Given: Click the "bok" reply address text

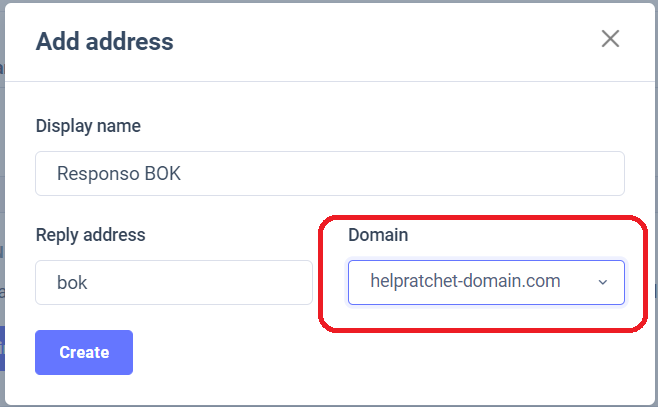Looking at the screenshot, I should [72, 282].
